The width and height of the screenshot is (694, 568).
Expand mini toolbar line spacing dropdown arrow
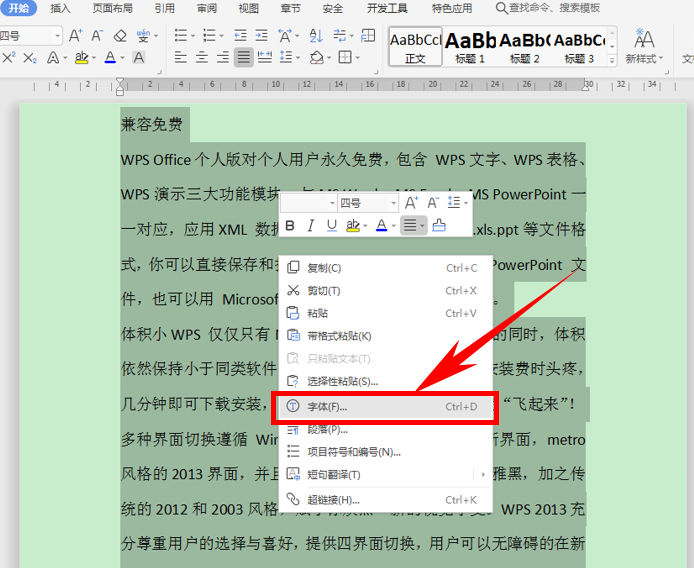tap(467, 203)
